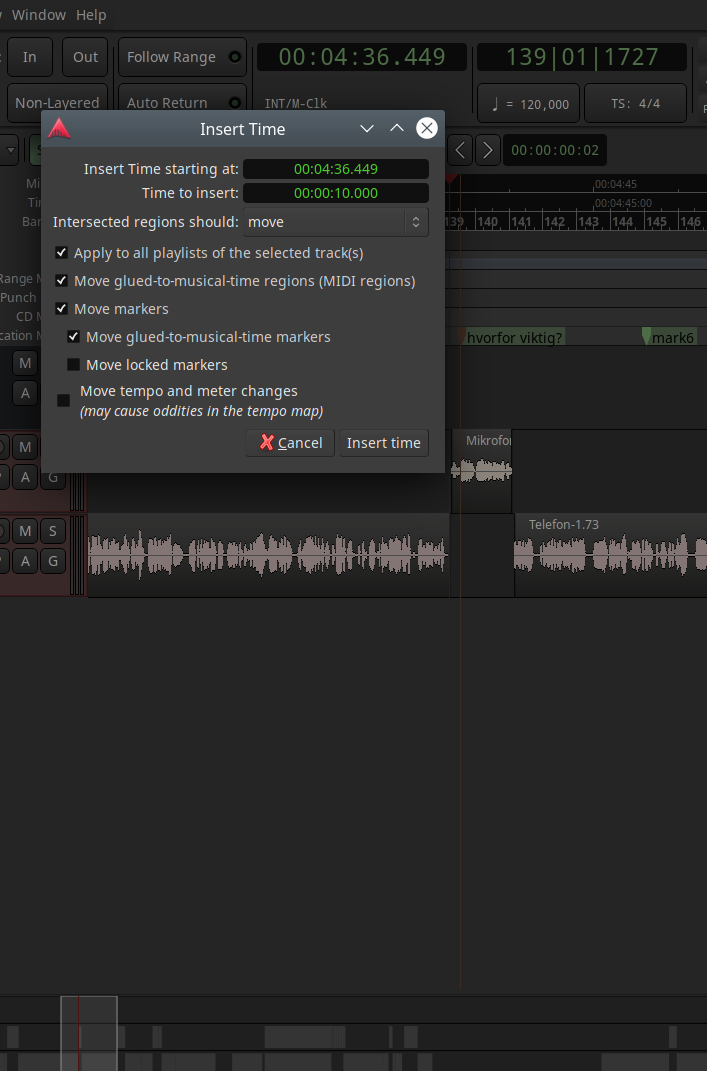Viewport: 707px width, 1071px height.
Task: Click the A automation button on Mikrofon track
Action: 26,477
